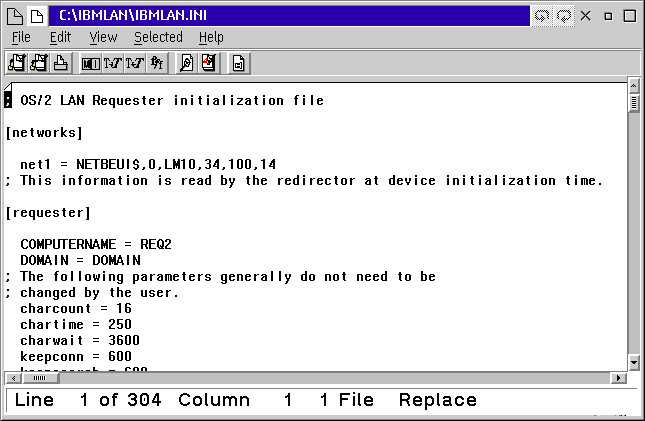This screenshot has height=421, width=645.
Task: Open the File menu
Action: pos(21,37)
